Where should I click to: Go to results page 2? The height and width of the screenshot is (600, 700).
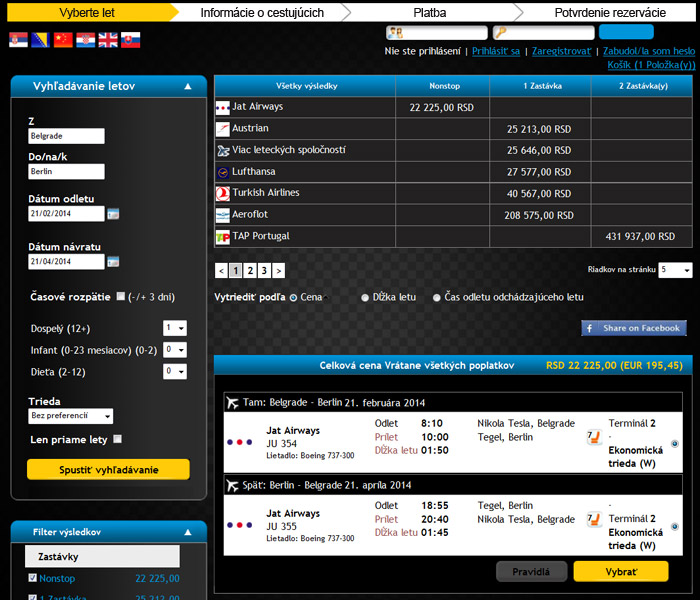click(x=250, y=271)
